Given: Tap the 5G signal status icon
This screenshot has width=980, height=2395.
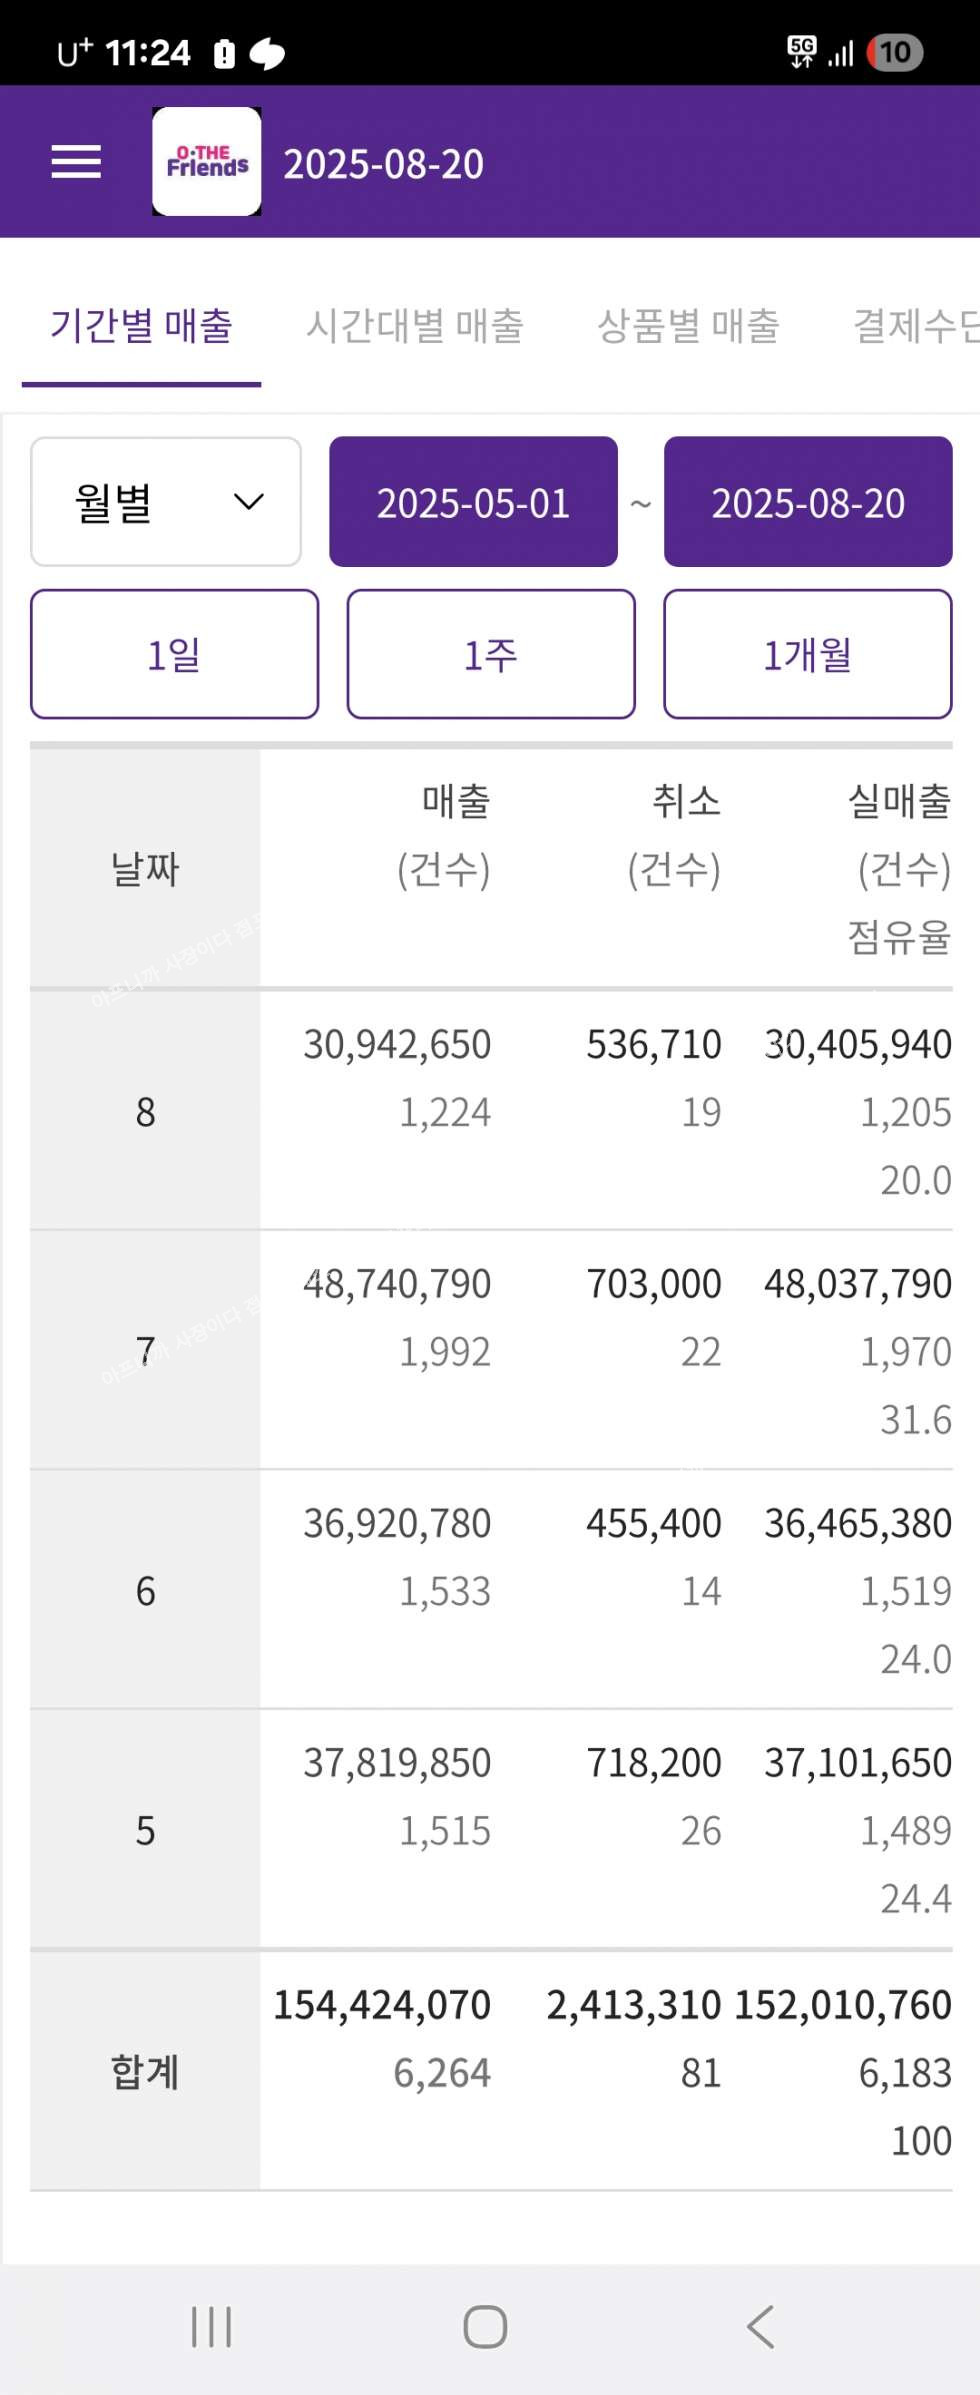Looking at the screenshot, I should click(x=802, y=51).
